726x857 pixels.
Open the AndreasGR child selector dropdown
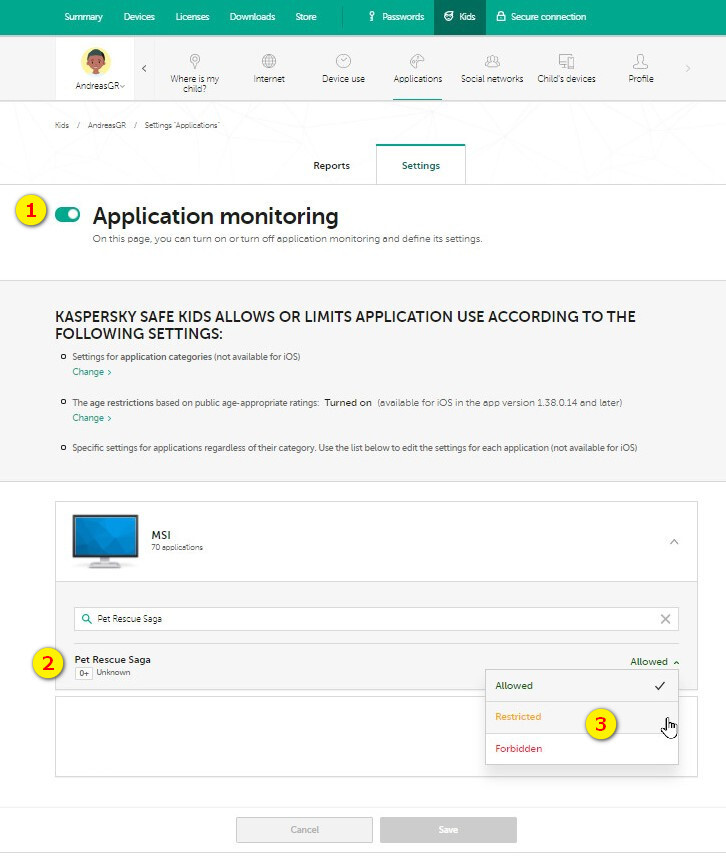(x=100, y=86)
